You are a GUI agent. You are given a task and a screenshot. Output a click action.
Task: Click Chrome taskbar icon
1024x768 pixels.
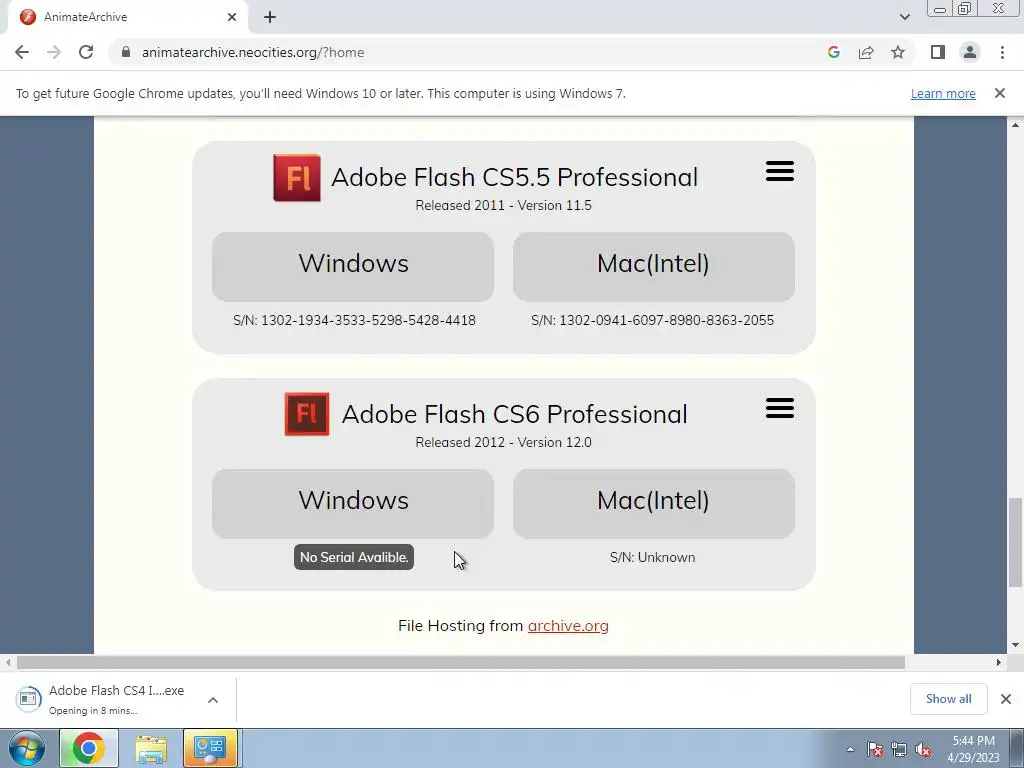pyautogui.click(x=89, y=748)
